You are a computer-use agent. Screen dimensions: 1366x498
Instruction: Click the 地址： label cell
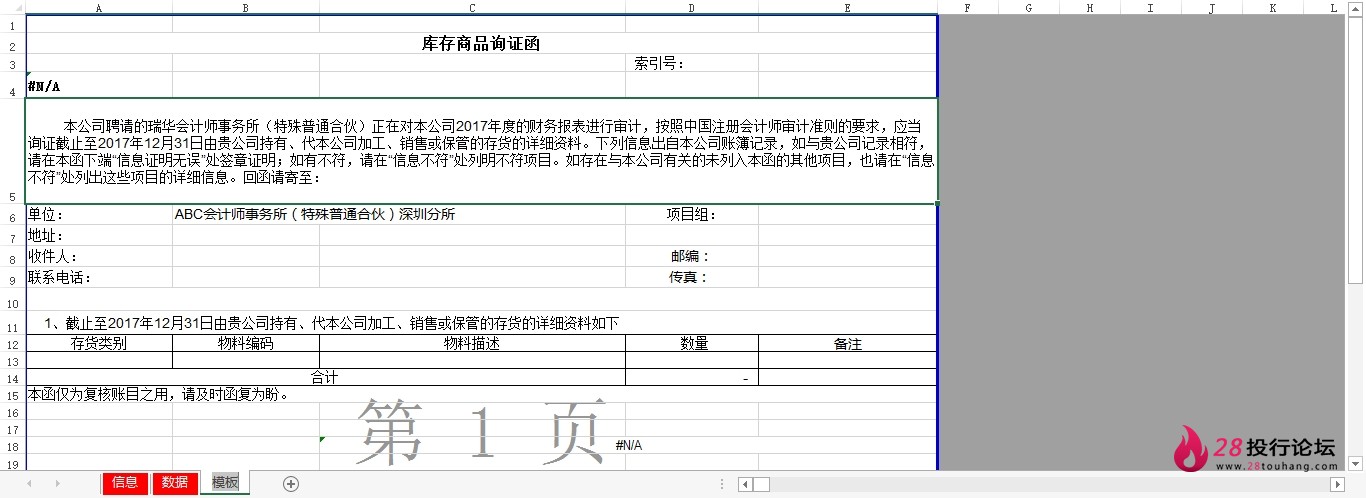(x=99, y=235)
